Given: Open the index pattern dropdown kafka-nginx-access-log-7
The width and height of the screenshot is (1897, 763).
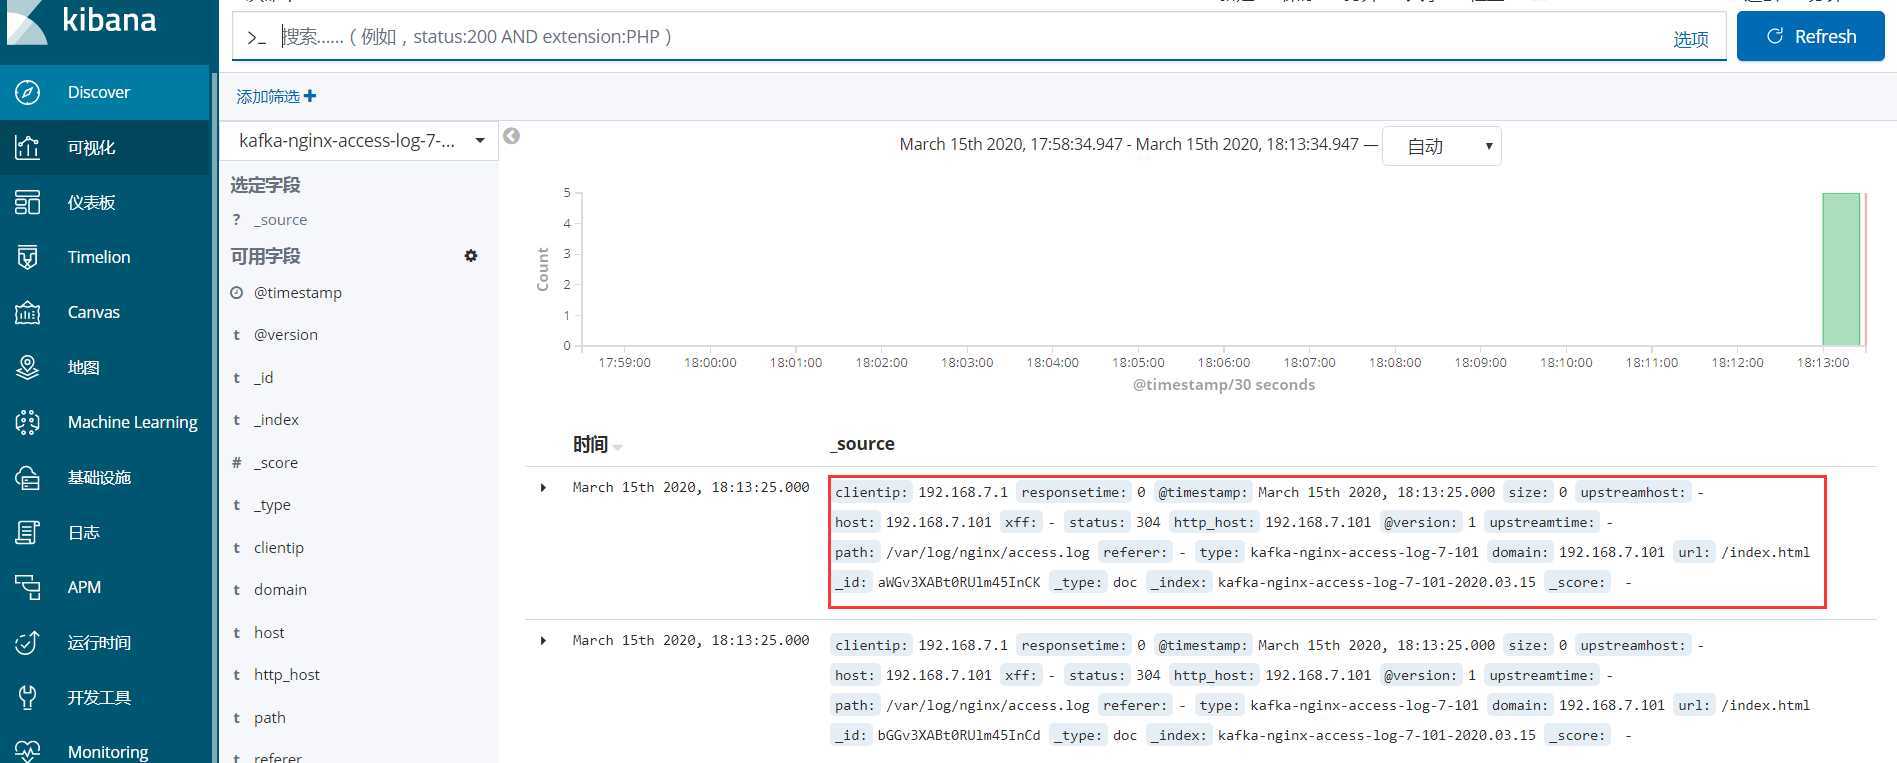Looking at the screenshot, I should click(x=360, y=141).
